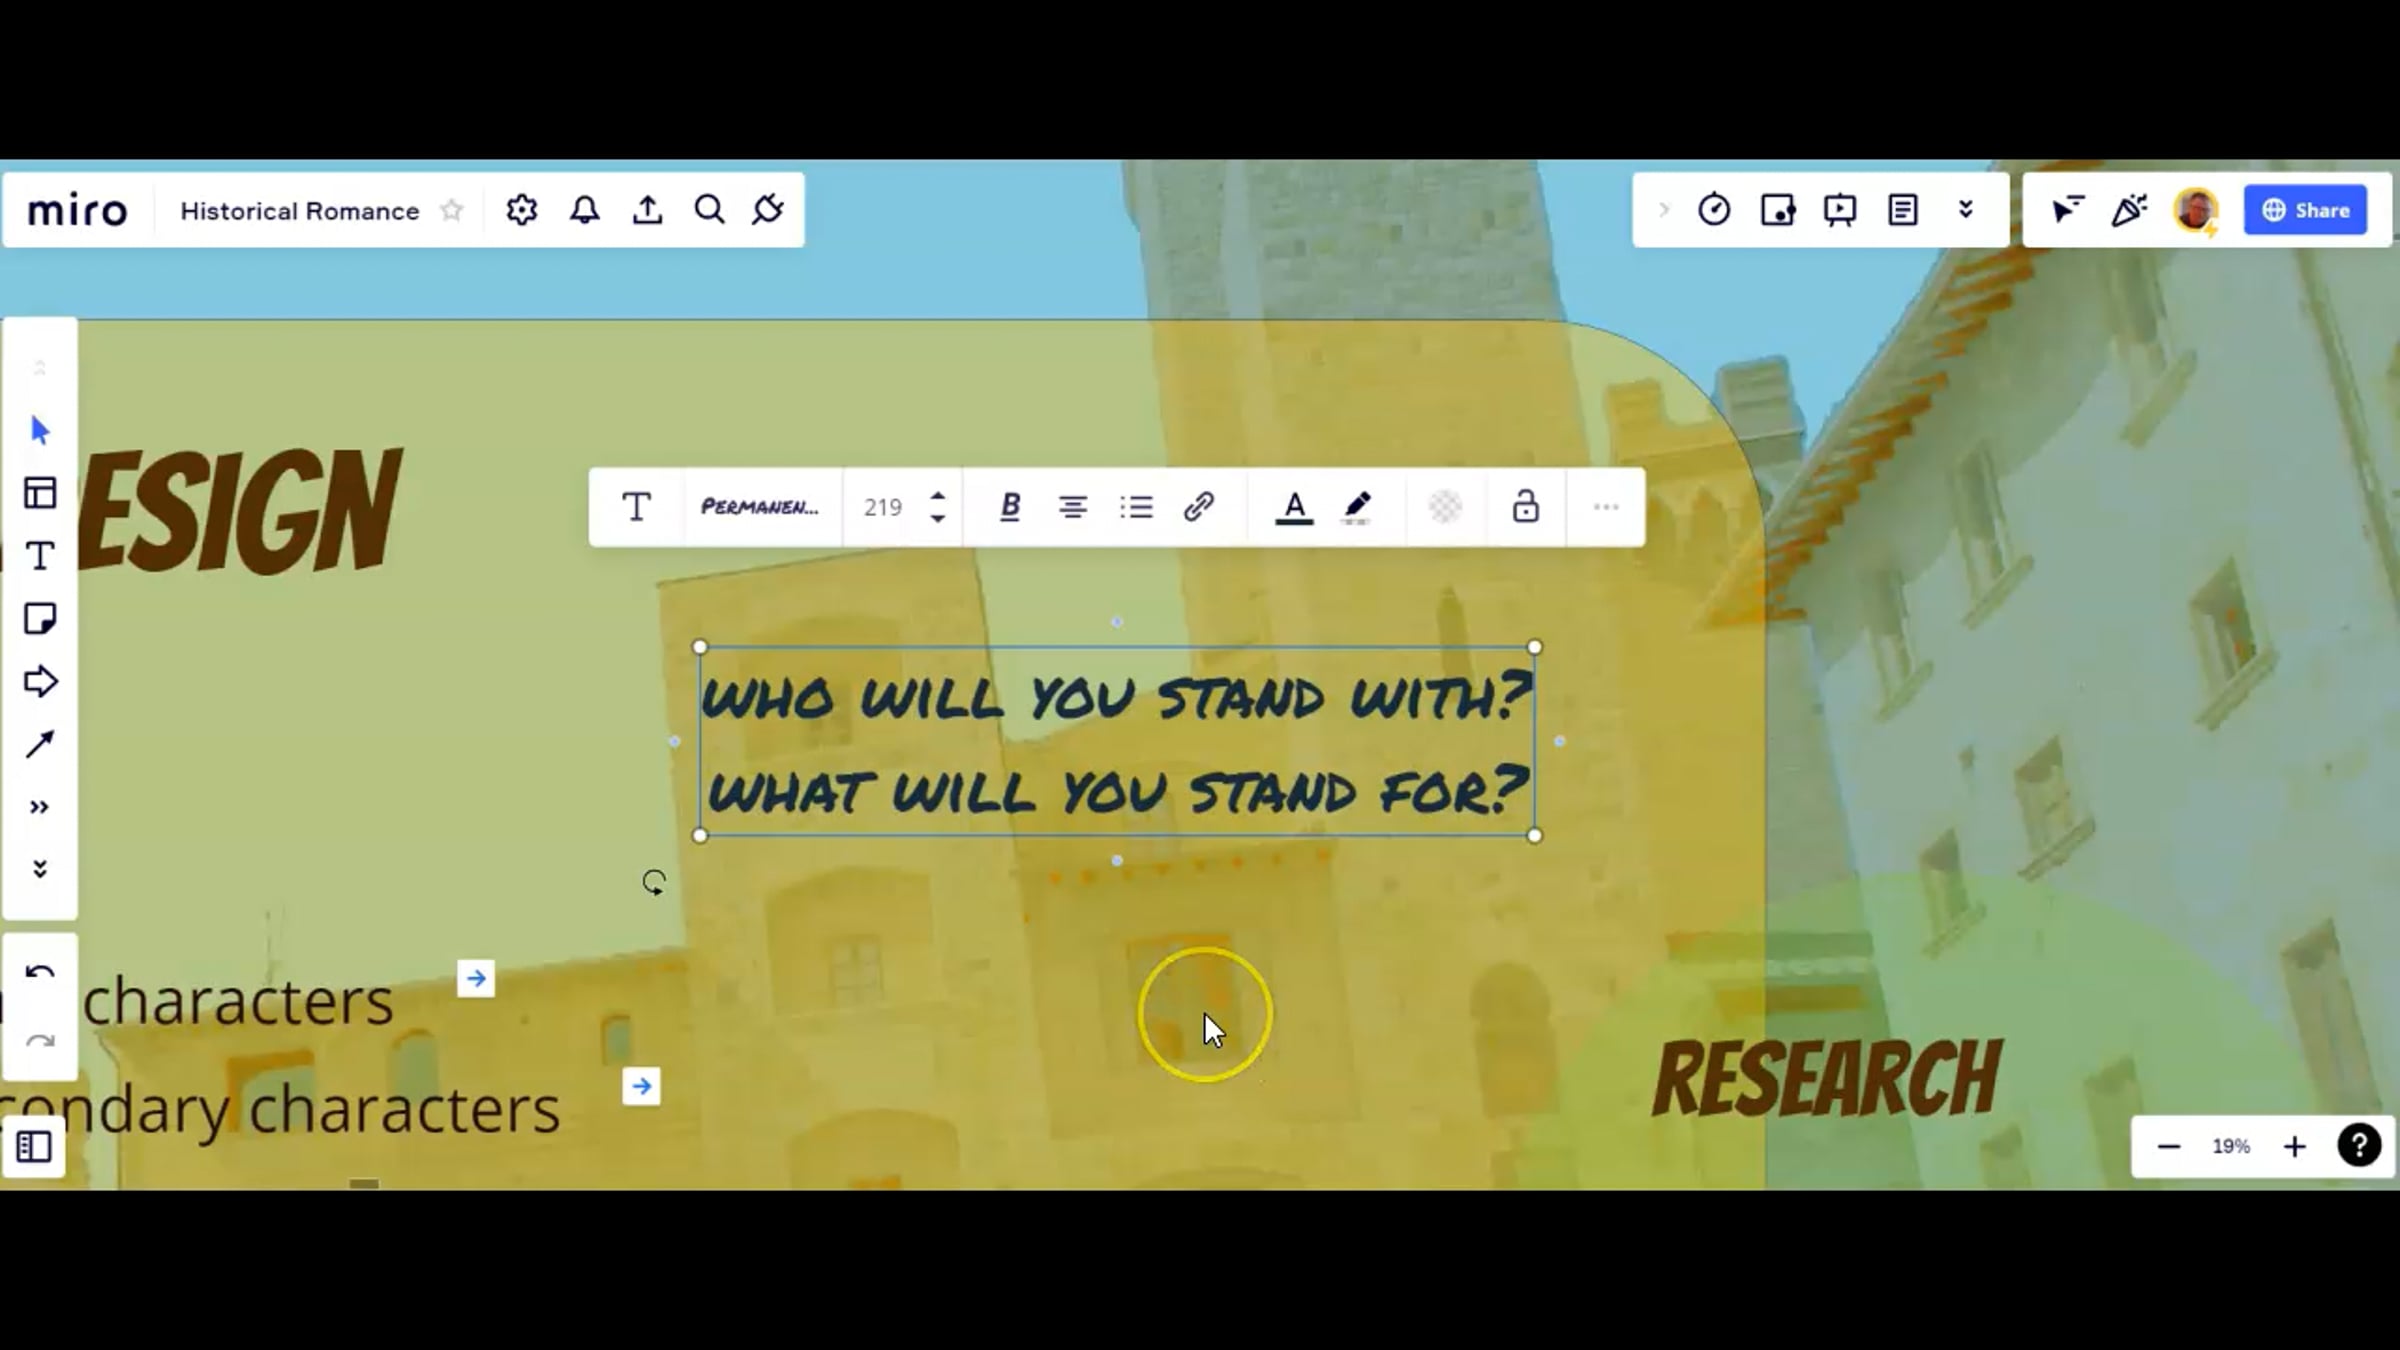This screenshot has width=2400, height=1350.
Task: Start presentation mode
Action: click(1840, 210)
